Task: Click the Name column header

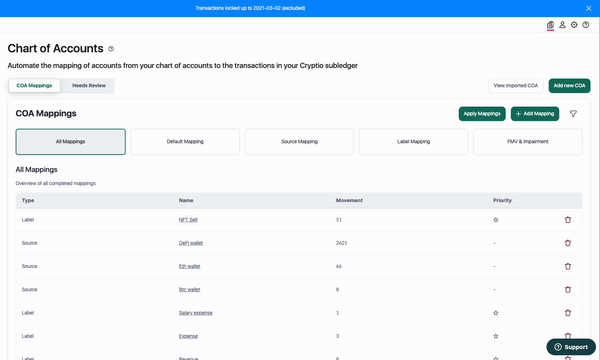Action: [186, 200]
